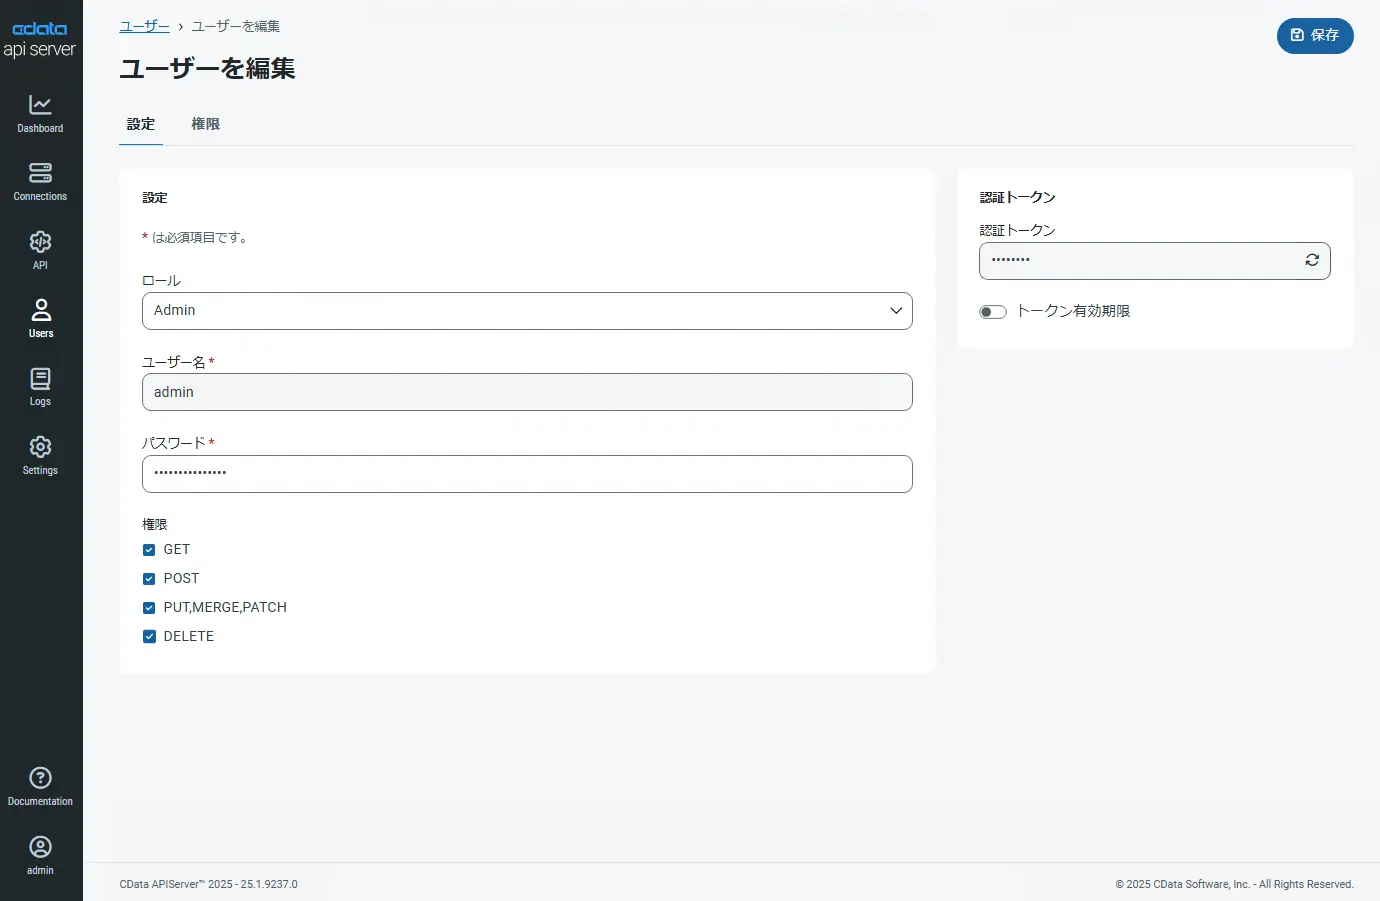Disable the DELETE permission checkbox
The image size is (1380, 901).
[149, 636]
